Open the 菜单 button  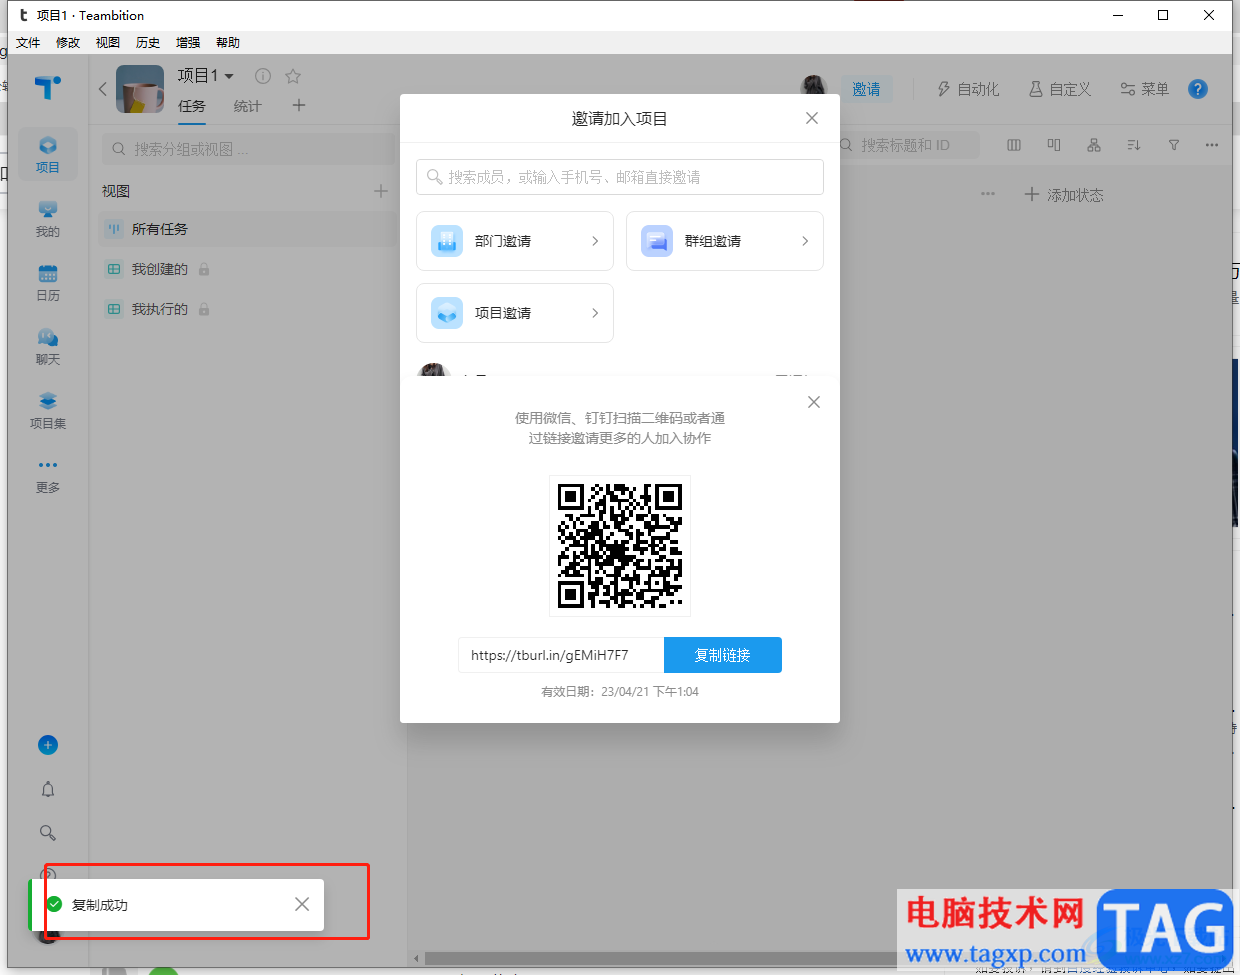1145,89
